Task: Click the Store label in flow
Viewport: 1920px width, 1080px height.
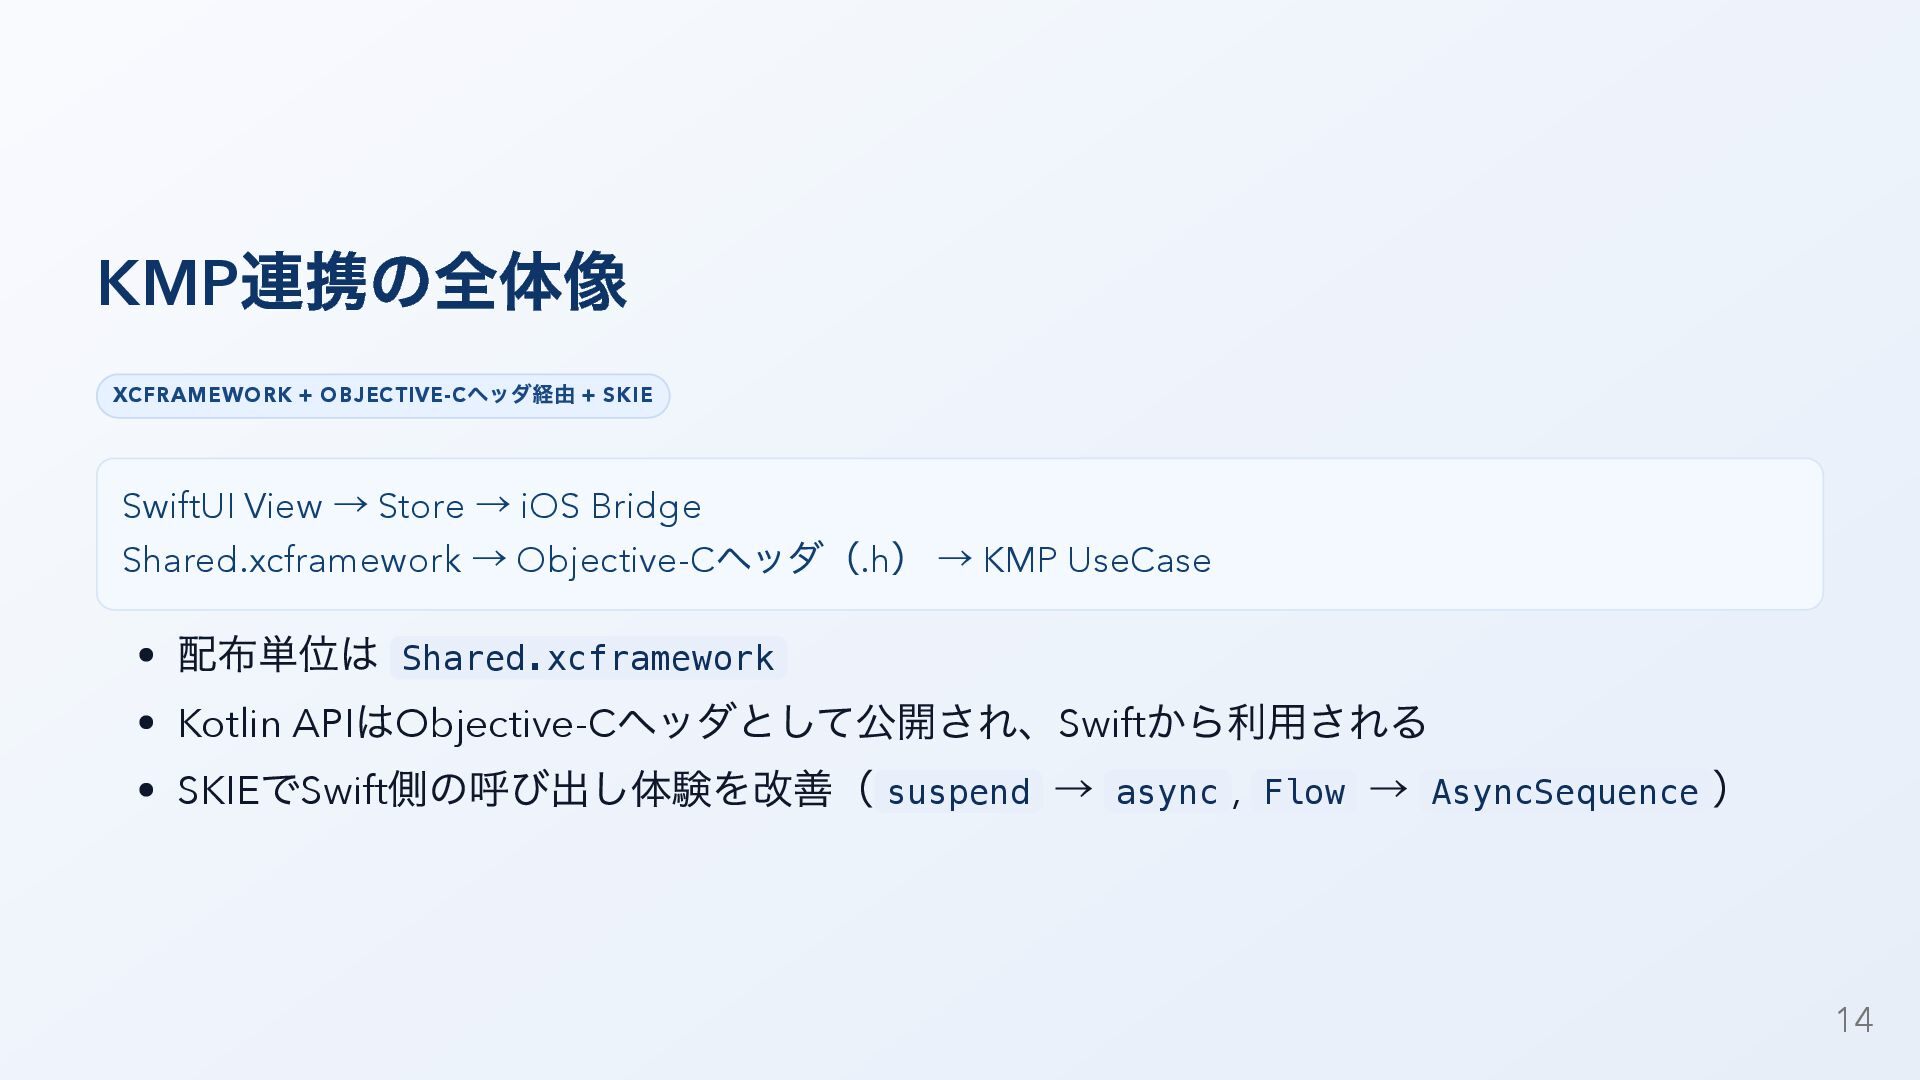Action: point(421,507)
